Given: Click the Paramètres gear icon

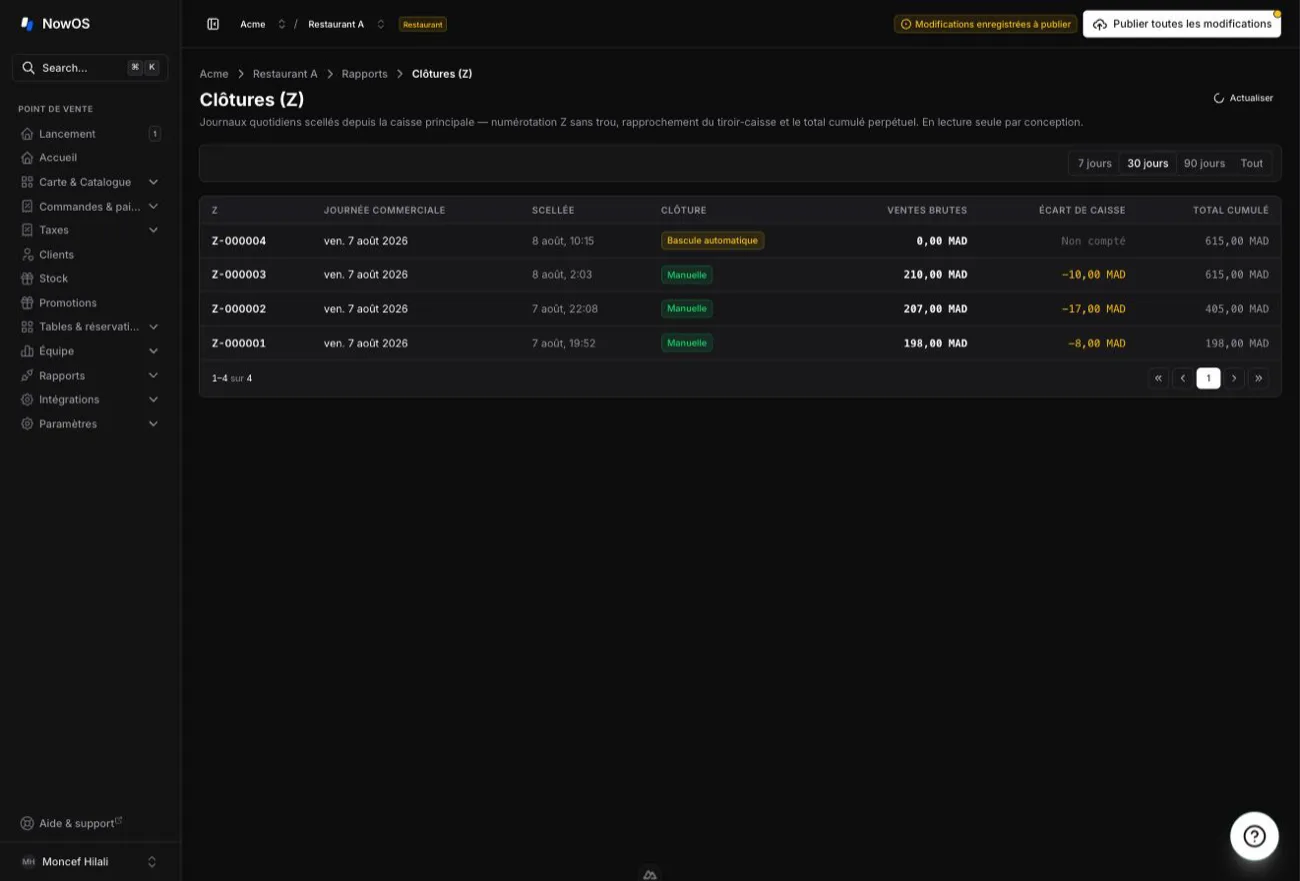Looking at the screenshot, I should 27,424.
